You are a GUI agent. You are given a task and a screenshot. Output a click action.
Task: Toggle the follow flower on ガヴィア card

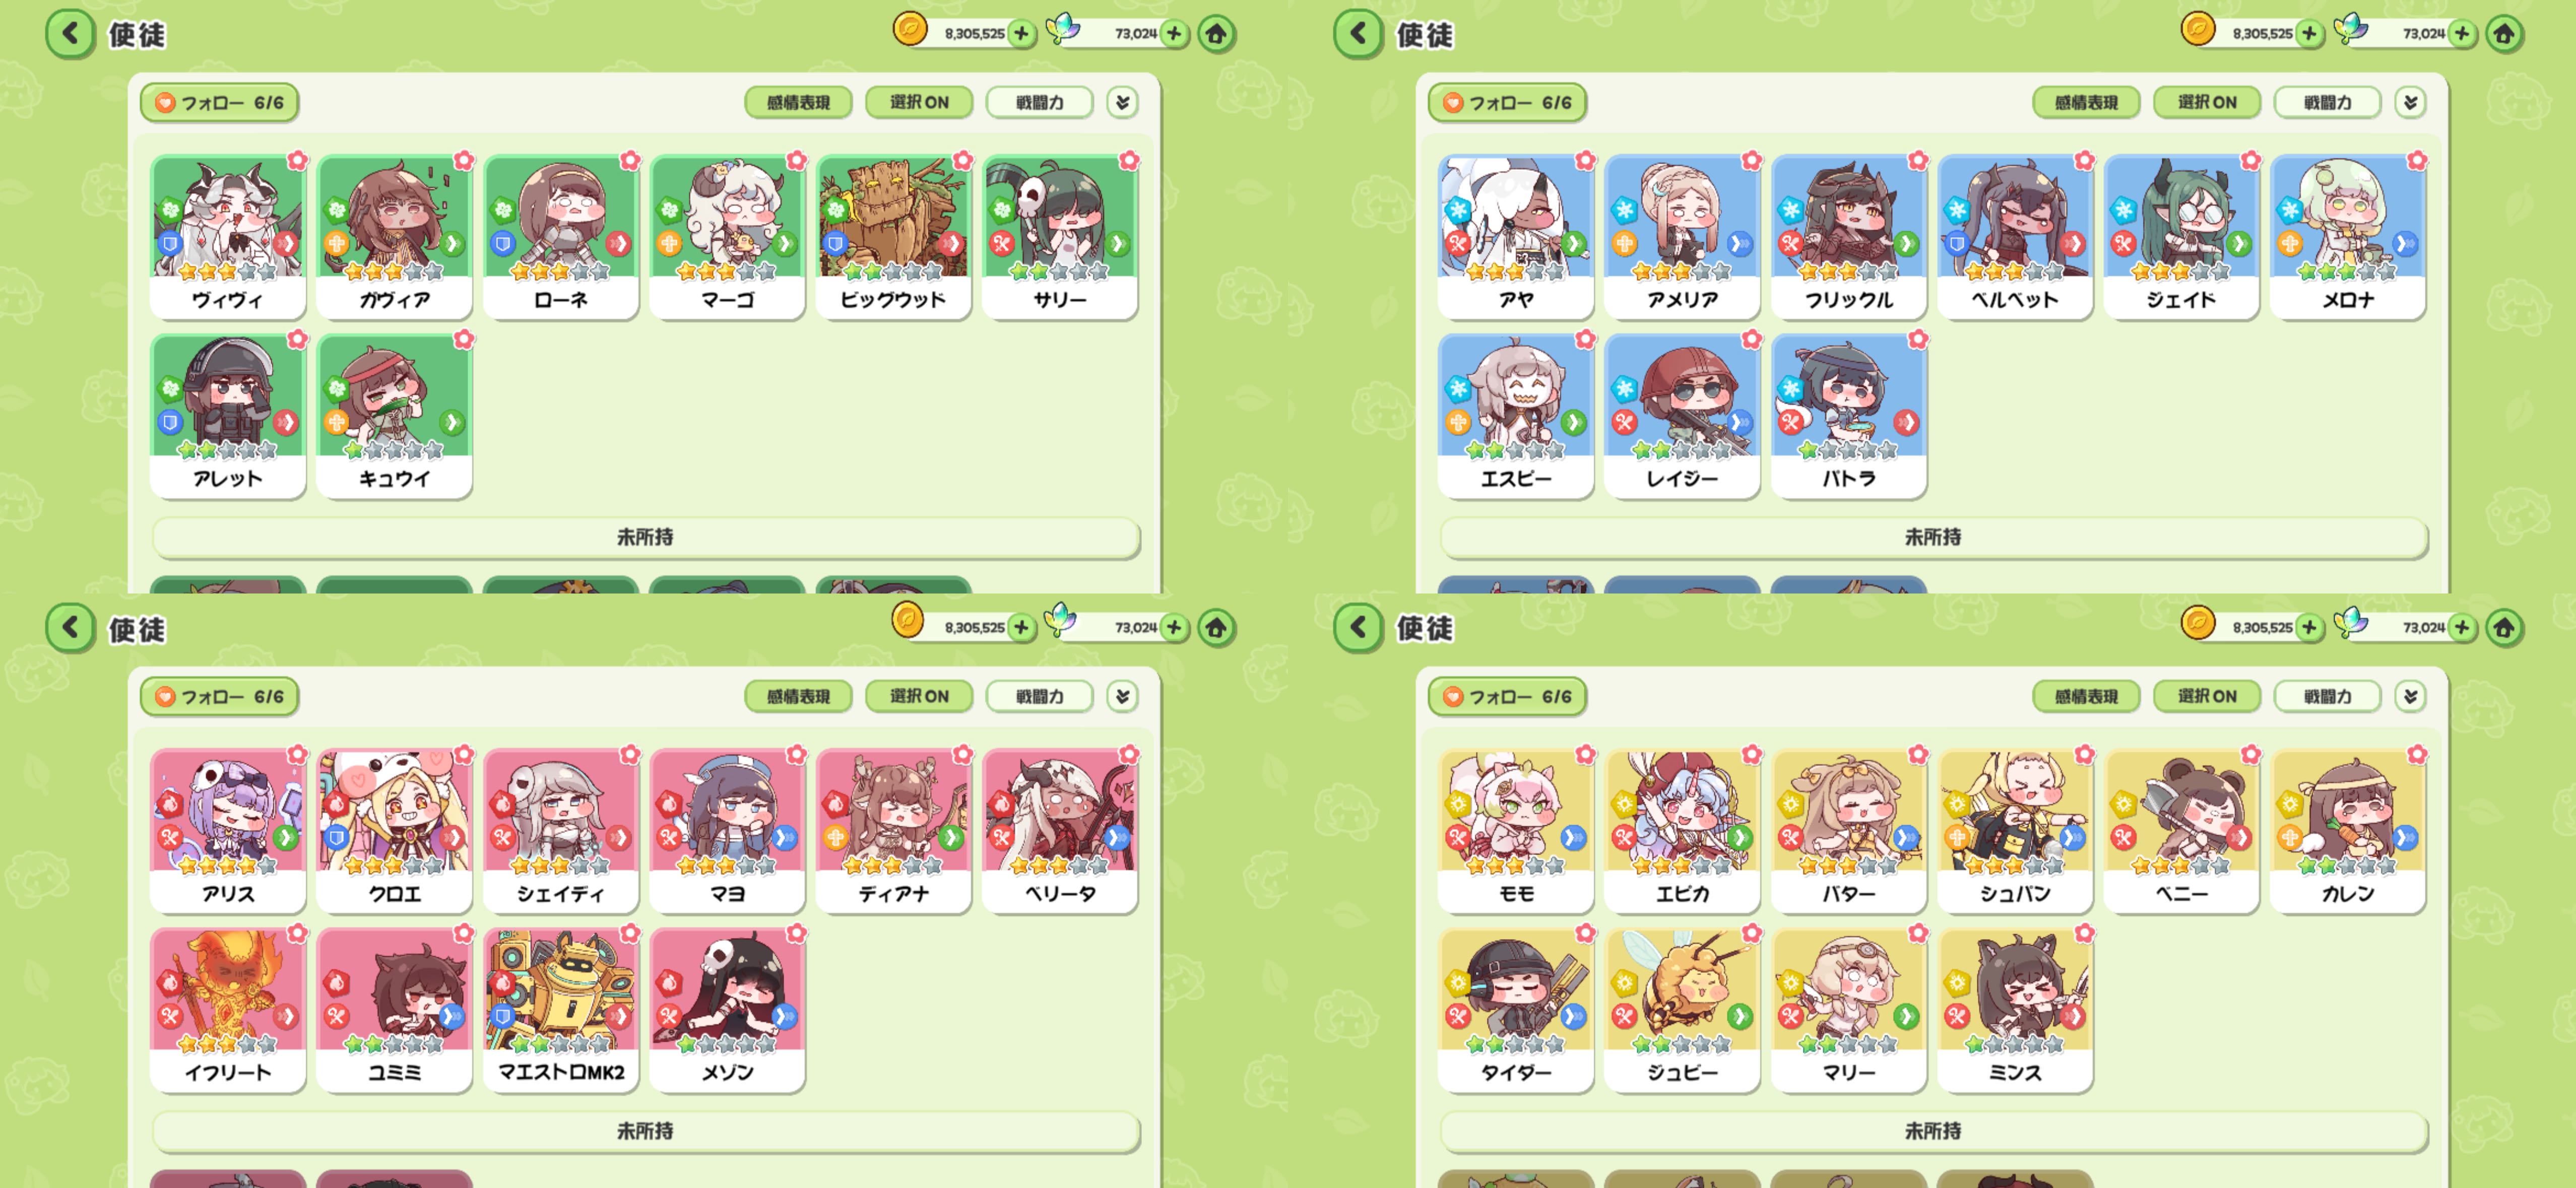(464, 160)
